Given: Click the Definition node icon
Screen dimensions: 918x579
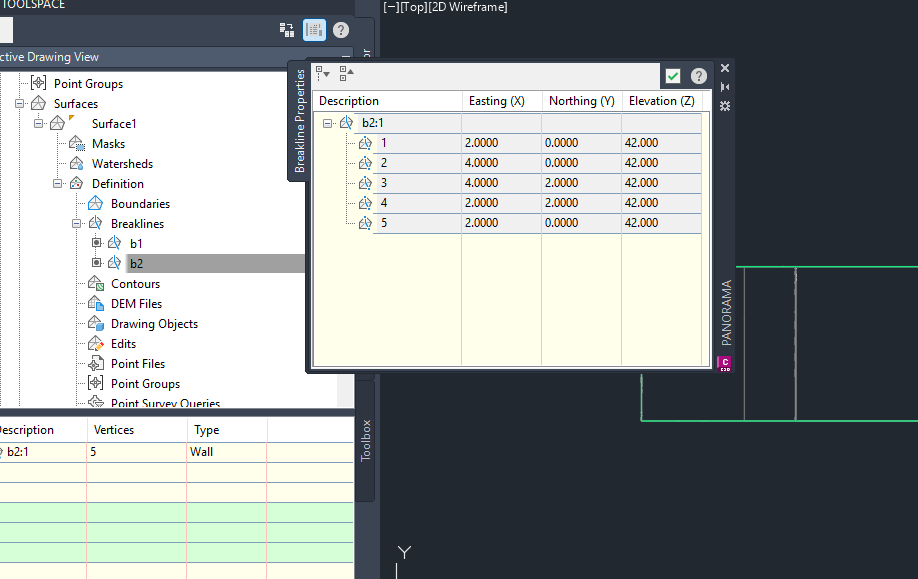Looking at the screenshot, I should coord(77,183).
